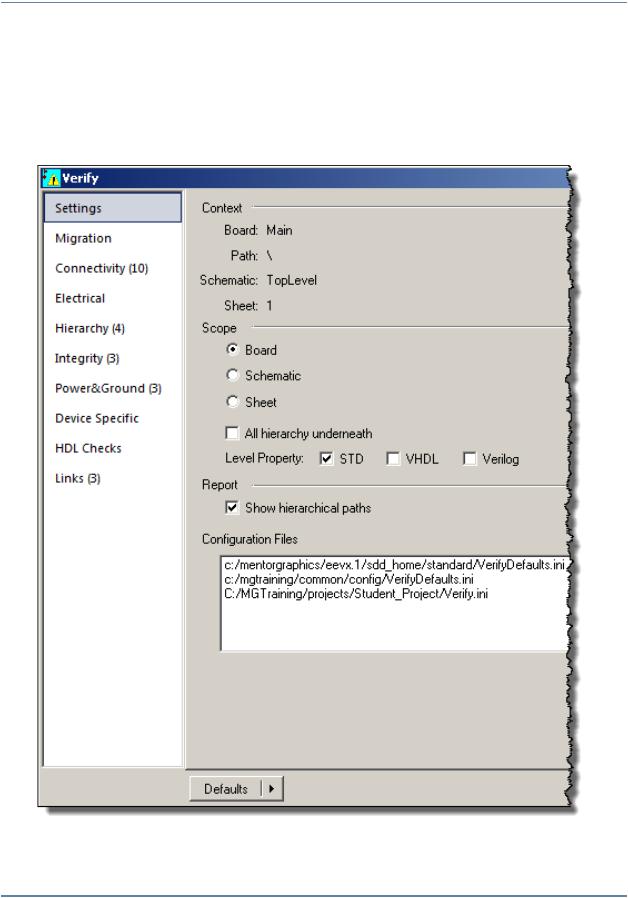
Task: Select the Sheet scope radio button
Action: coord(232,401)
